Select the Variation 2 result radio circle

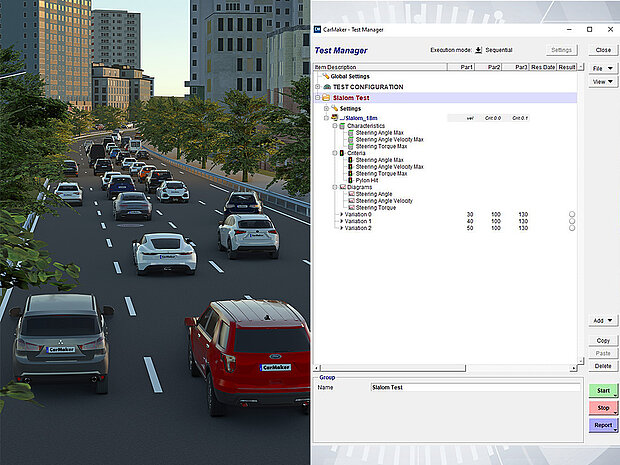571,229
